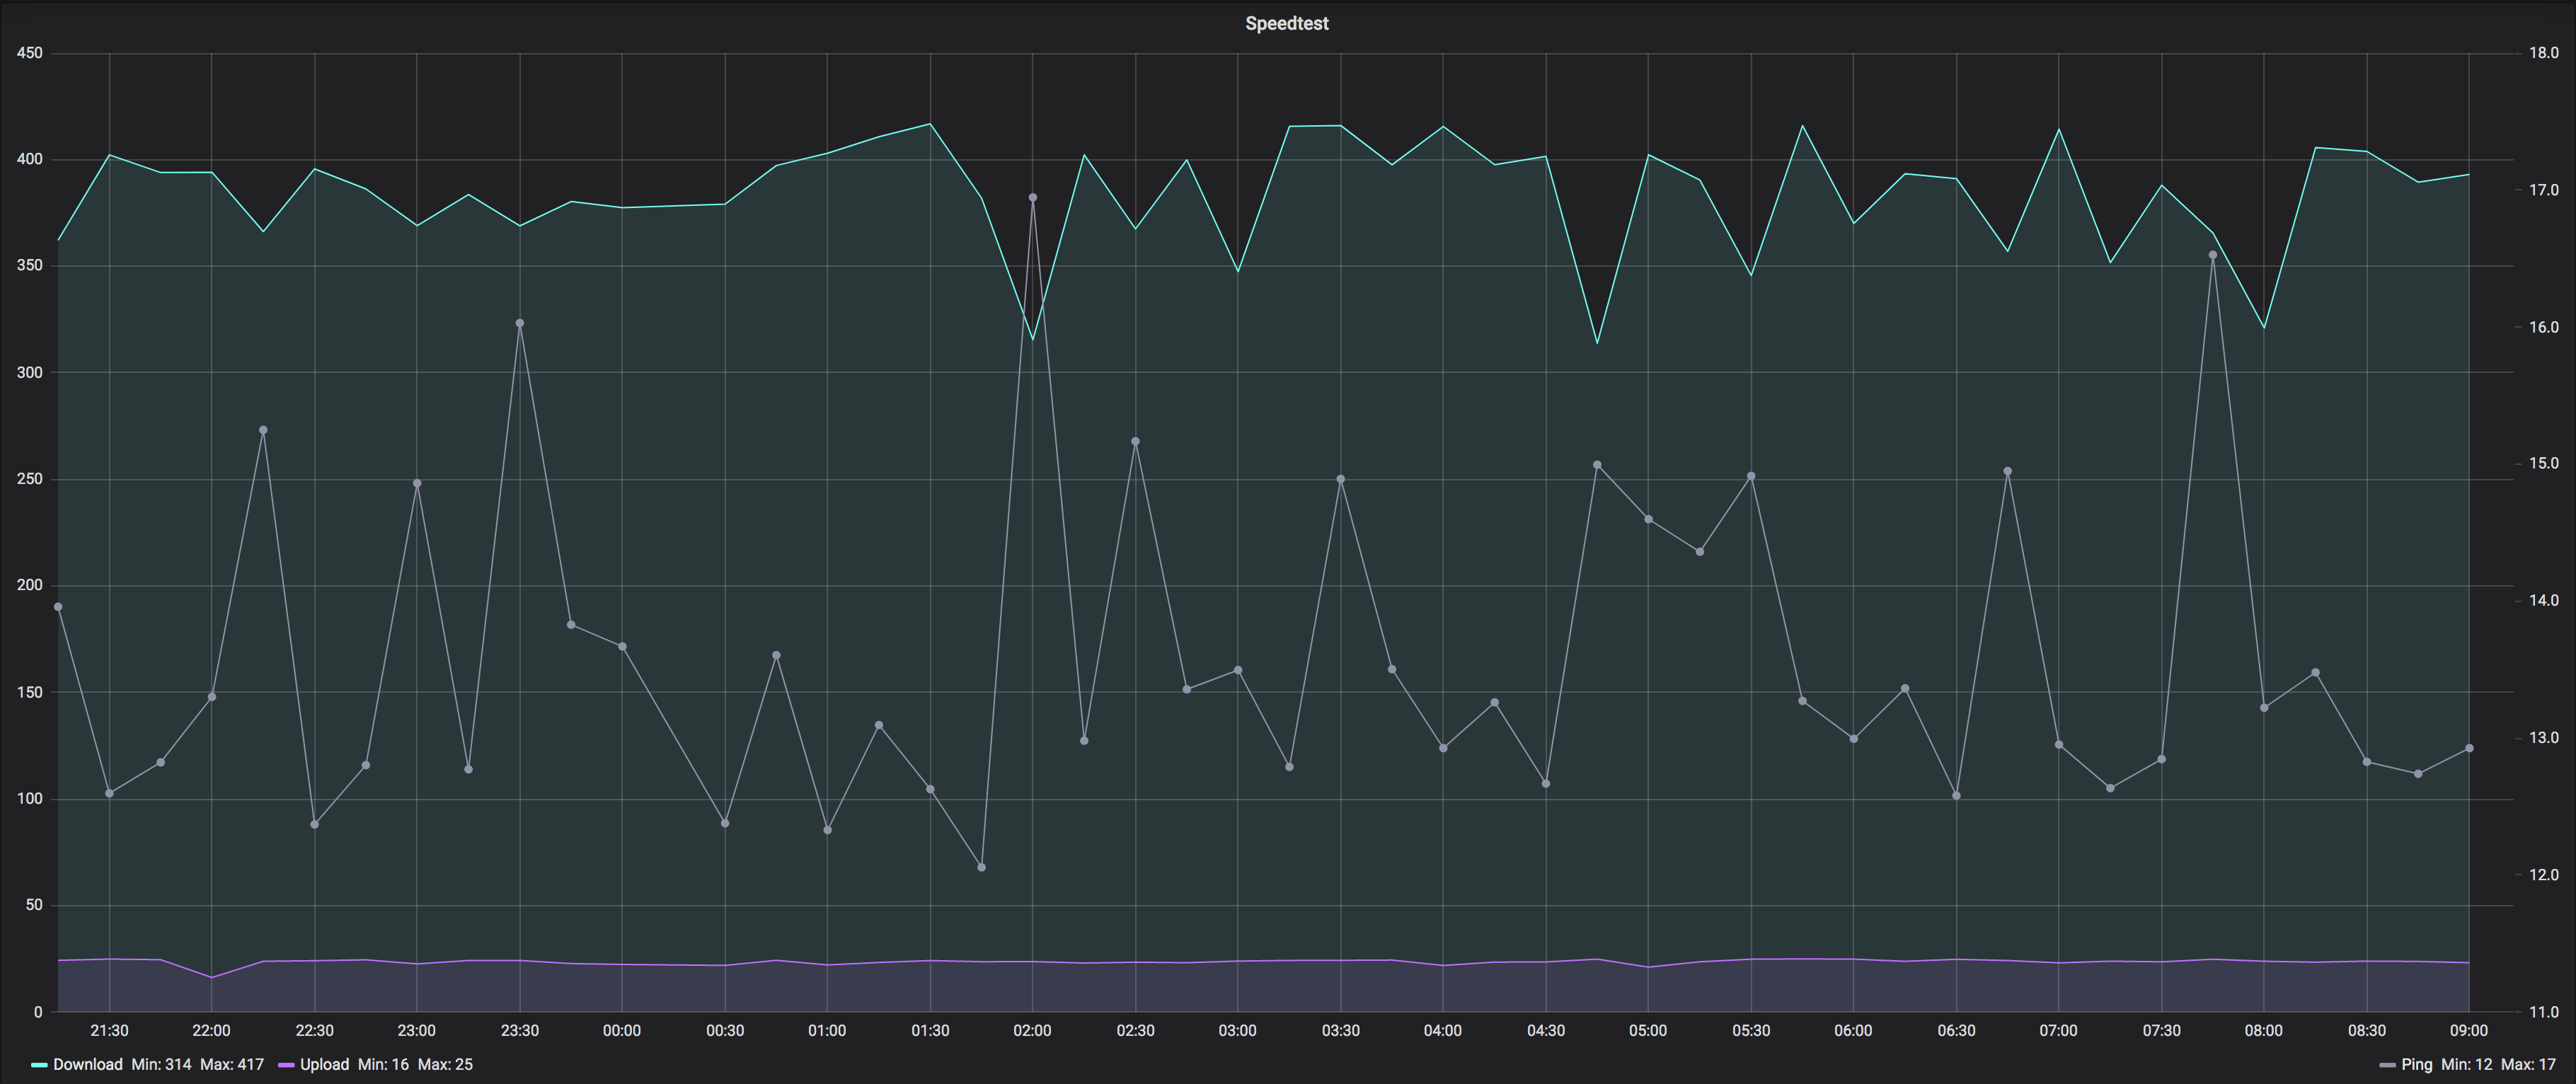This screenshot has width=2576, height=1084.
Task: Click the Ping spike point near 07:45
Action: (2213, 255)
